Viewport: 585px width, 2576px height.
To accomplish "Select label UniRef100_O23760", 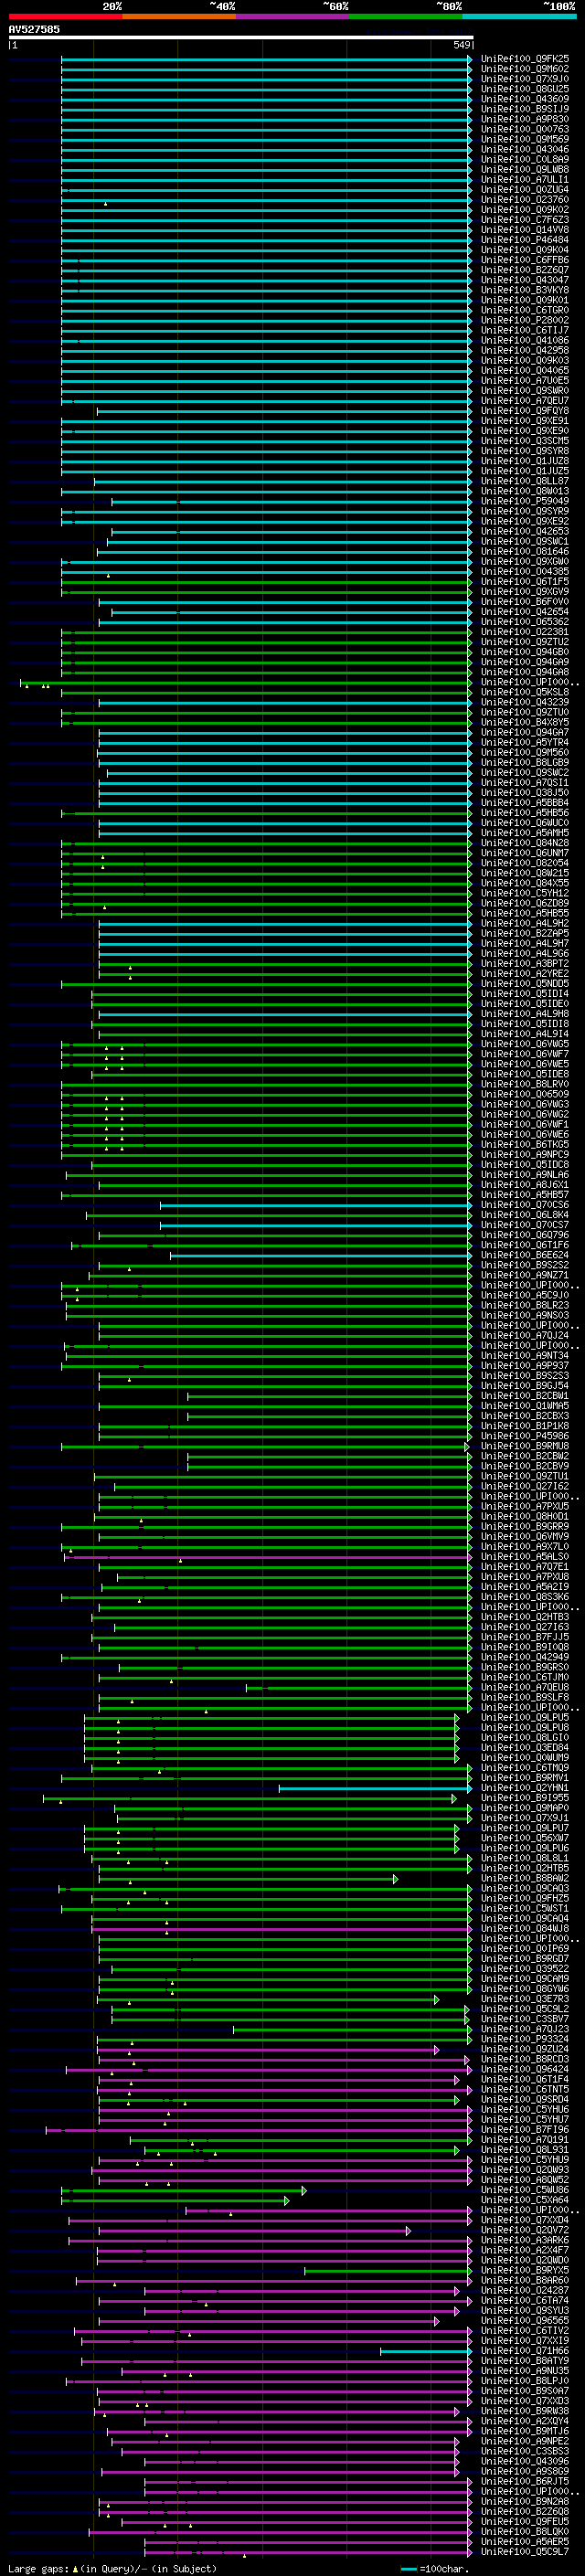I will pyautogui.click(x=525, y=199).
